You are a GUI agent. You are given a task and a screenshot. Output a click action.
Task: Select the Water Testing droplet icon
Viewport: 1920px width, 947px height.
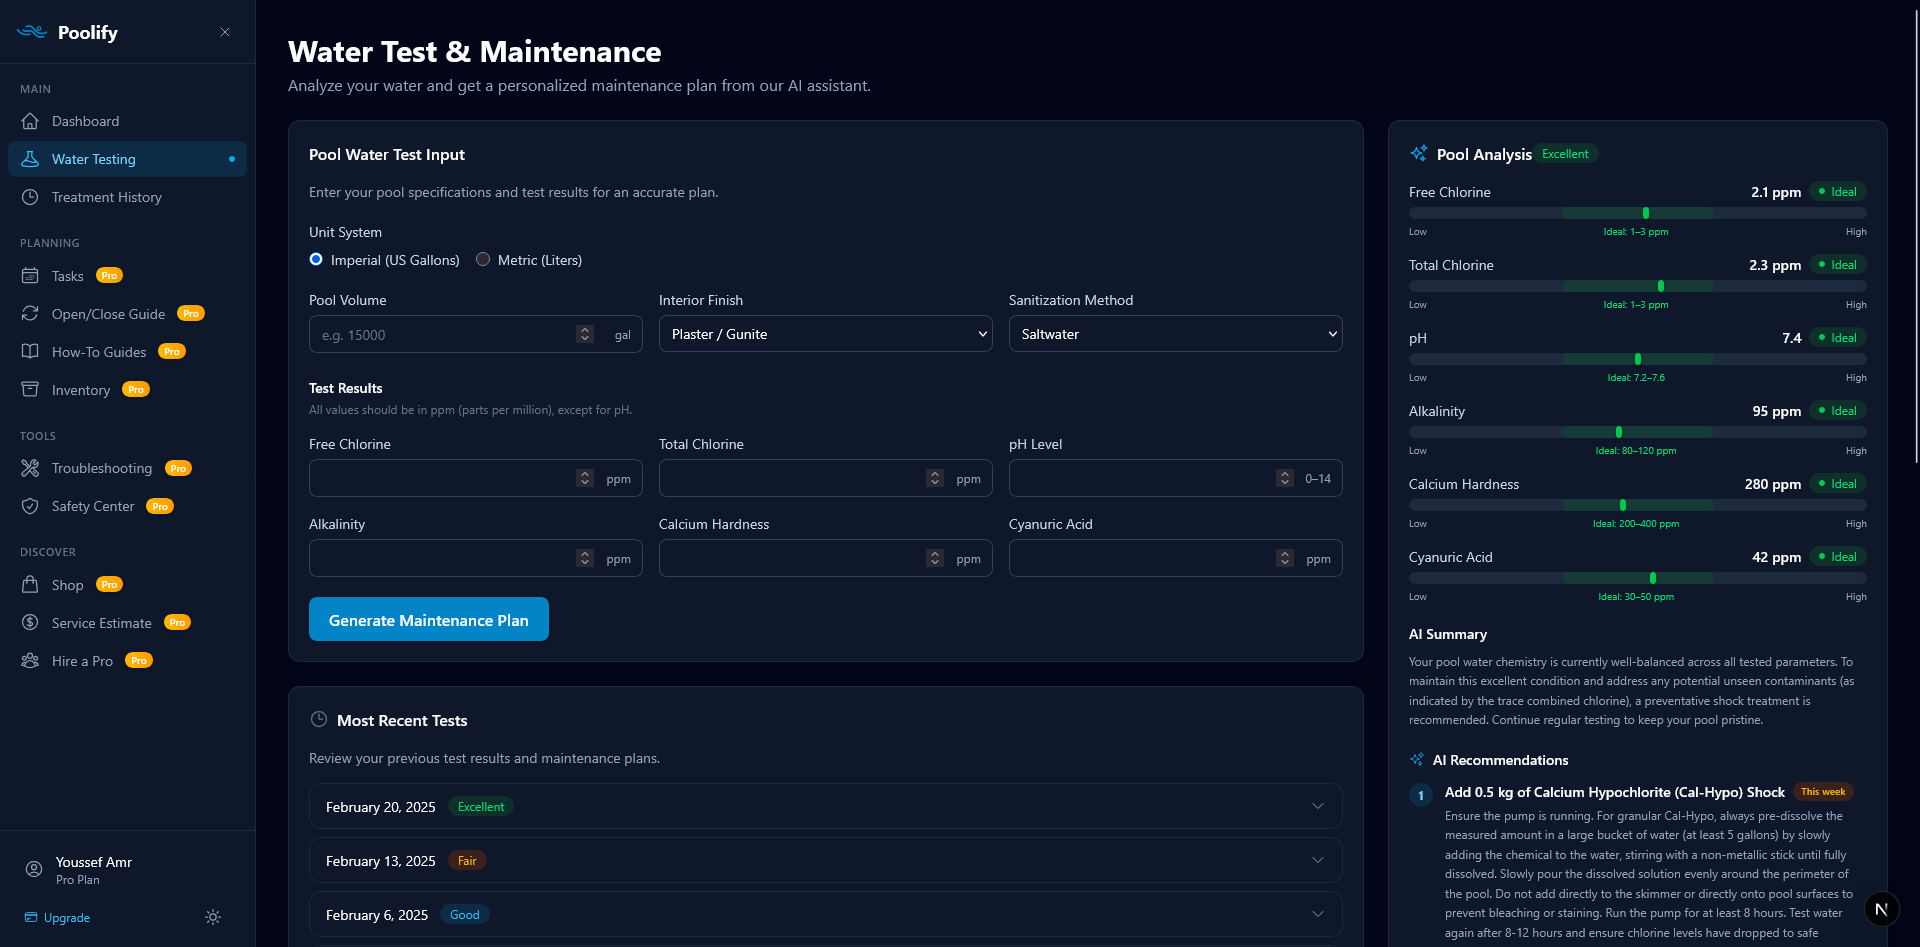pos(31,158)
